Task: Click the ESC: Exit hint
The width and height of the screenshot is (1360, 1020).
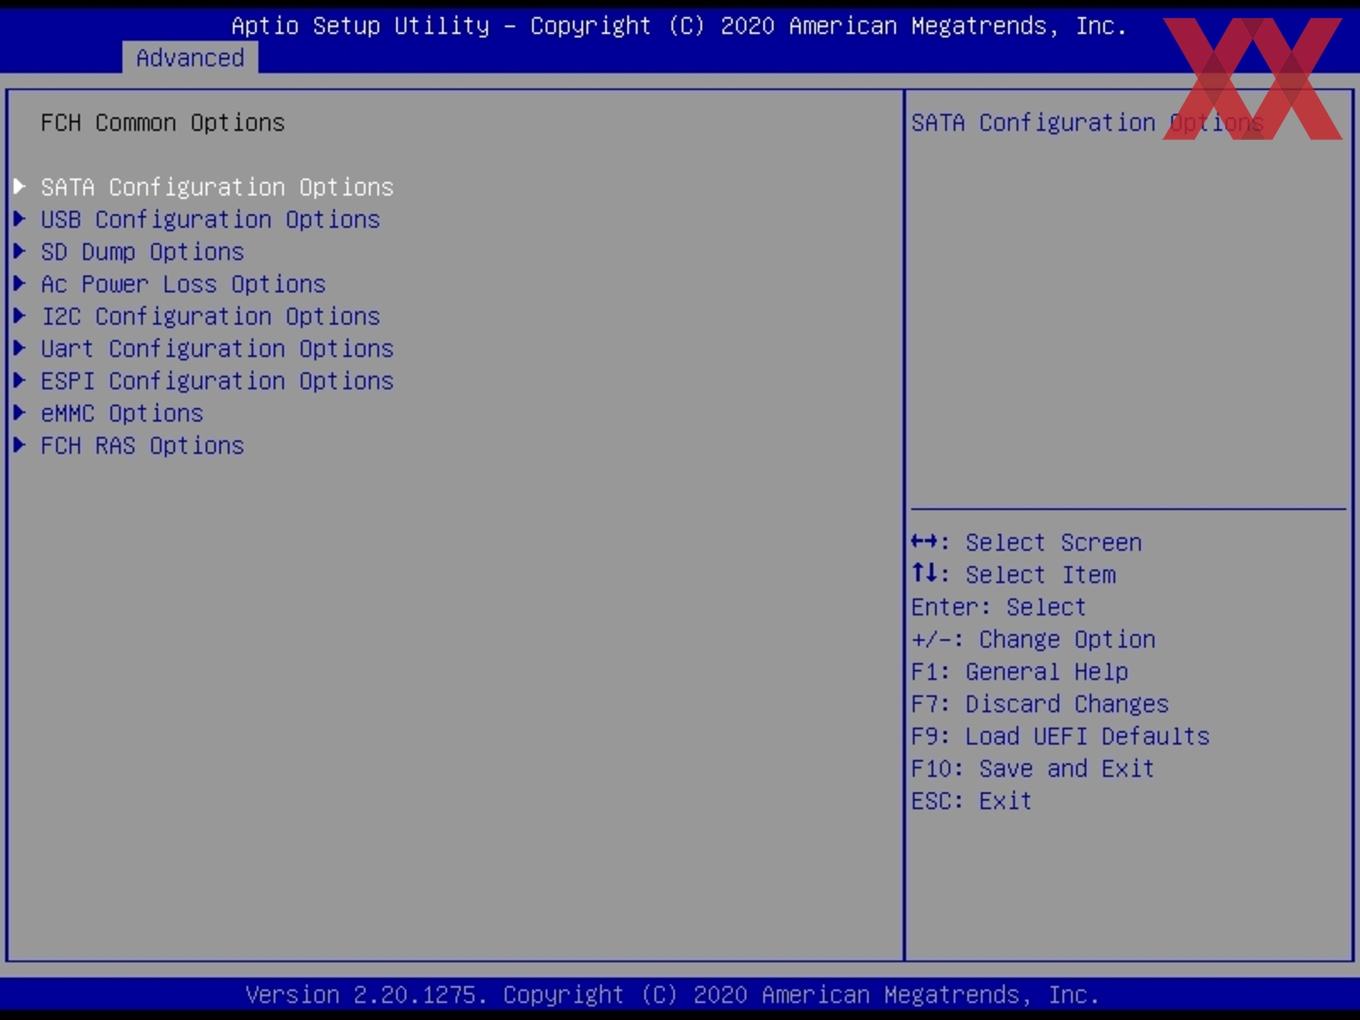Action: 971,800
